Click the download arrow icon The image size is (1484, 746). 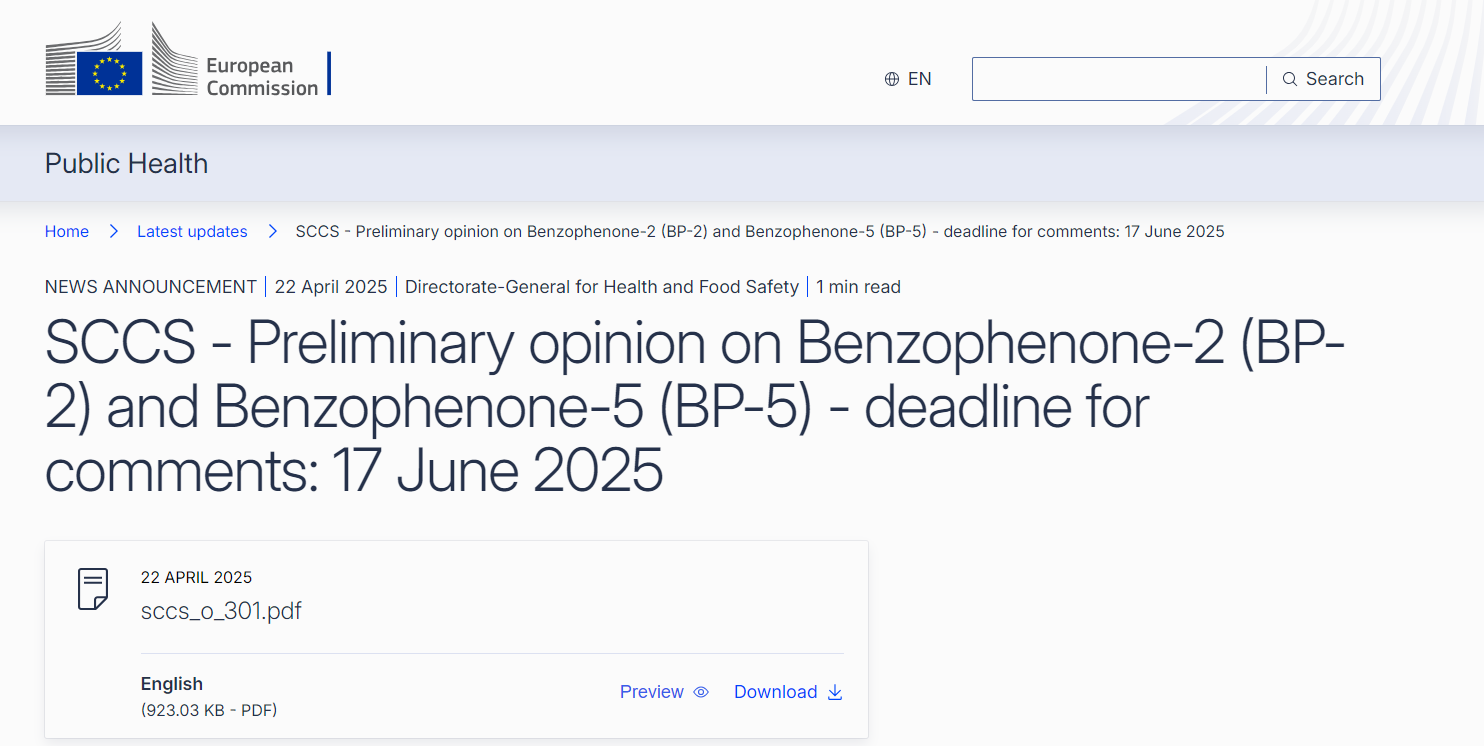(x=835, y=692)
